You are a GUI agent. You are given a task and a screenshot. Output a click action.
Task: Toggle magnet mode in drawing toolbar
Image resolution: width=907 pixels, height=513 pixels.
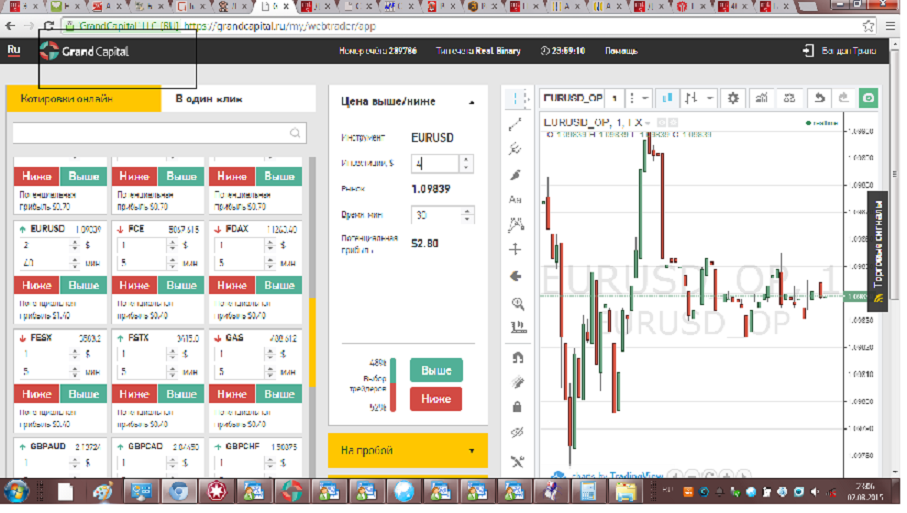click(x=516, y=357)
